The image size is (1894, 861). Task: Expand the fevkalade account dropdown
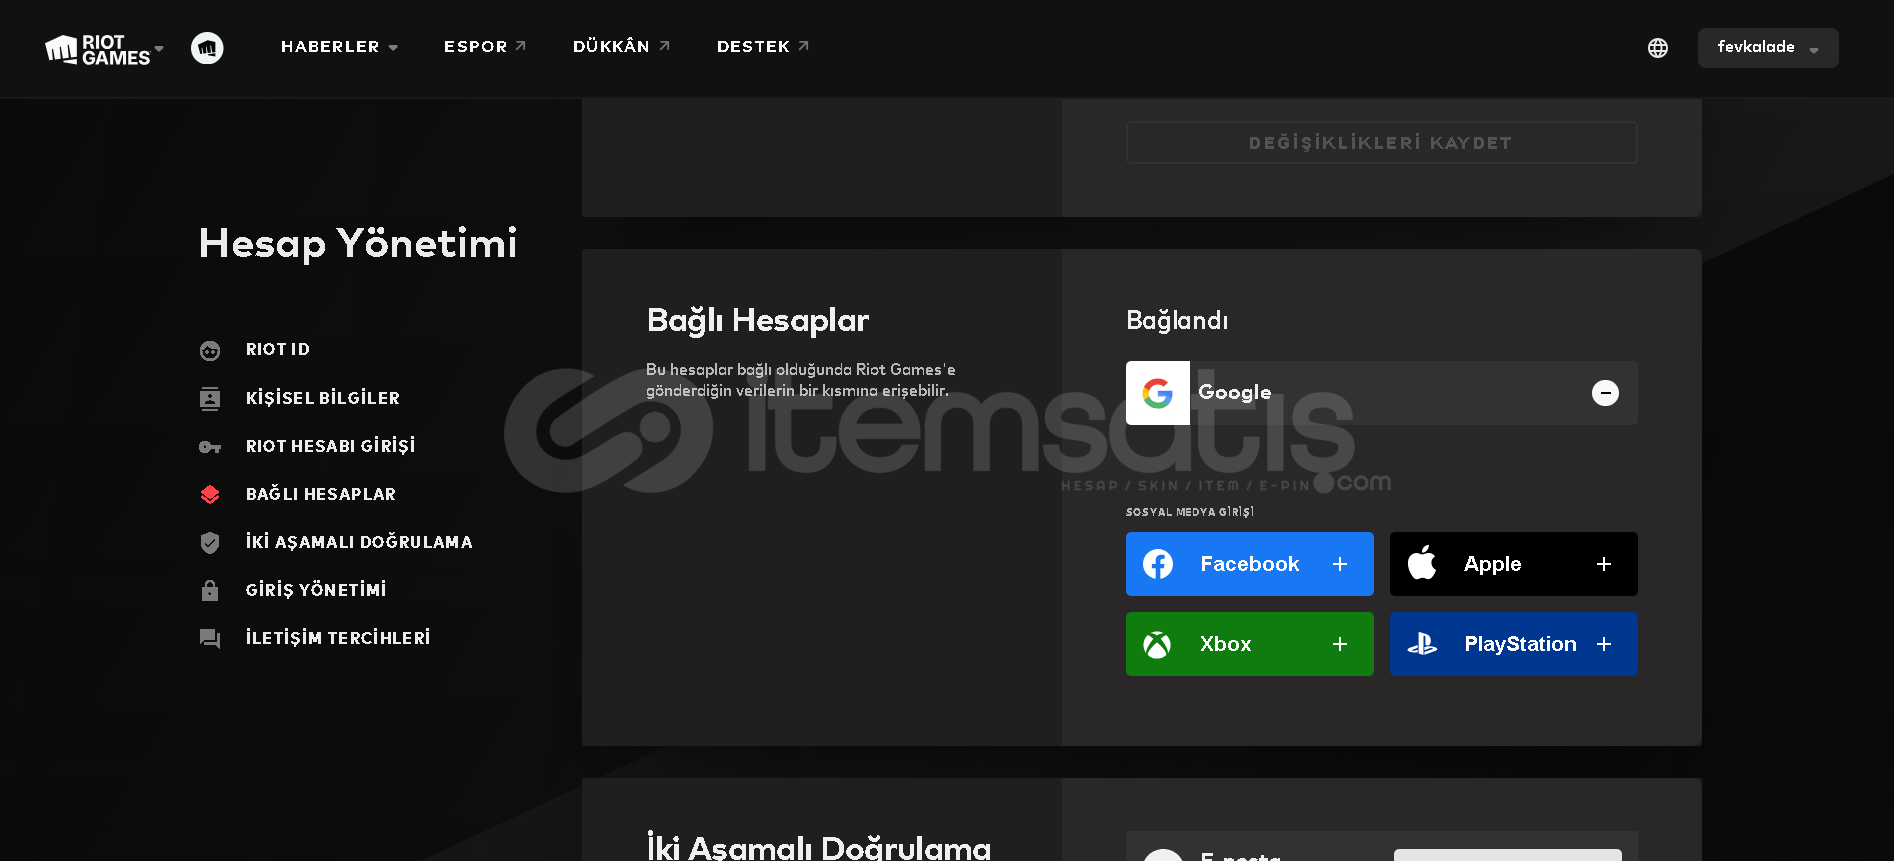click(x=1768, y=48)
